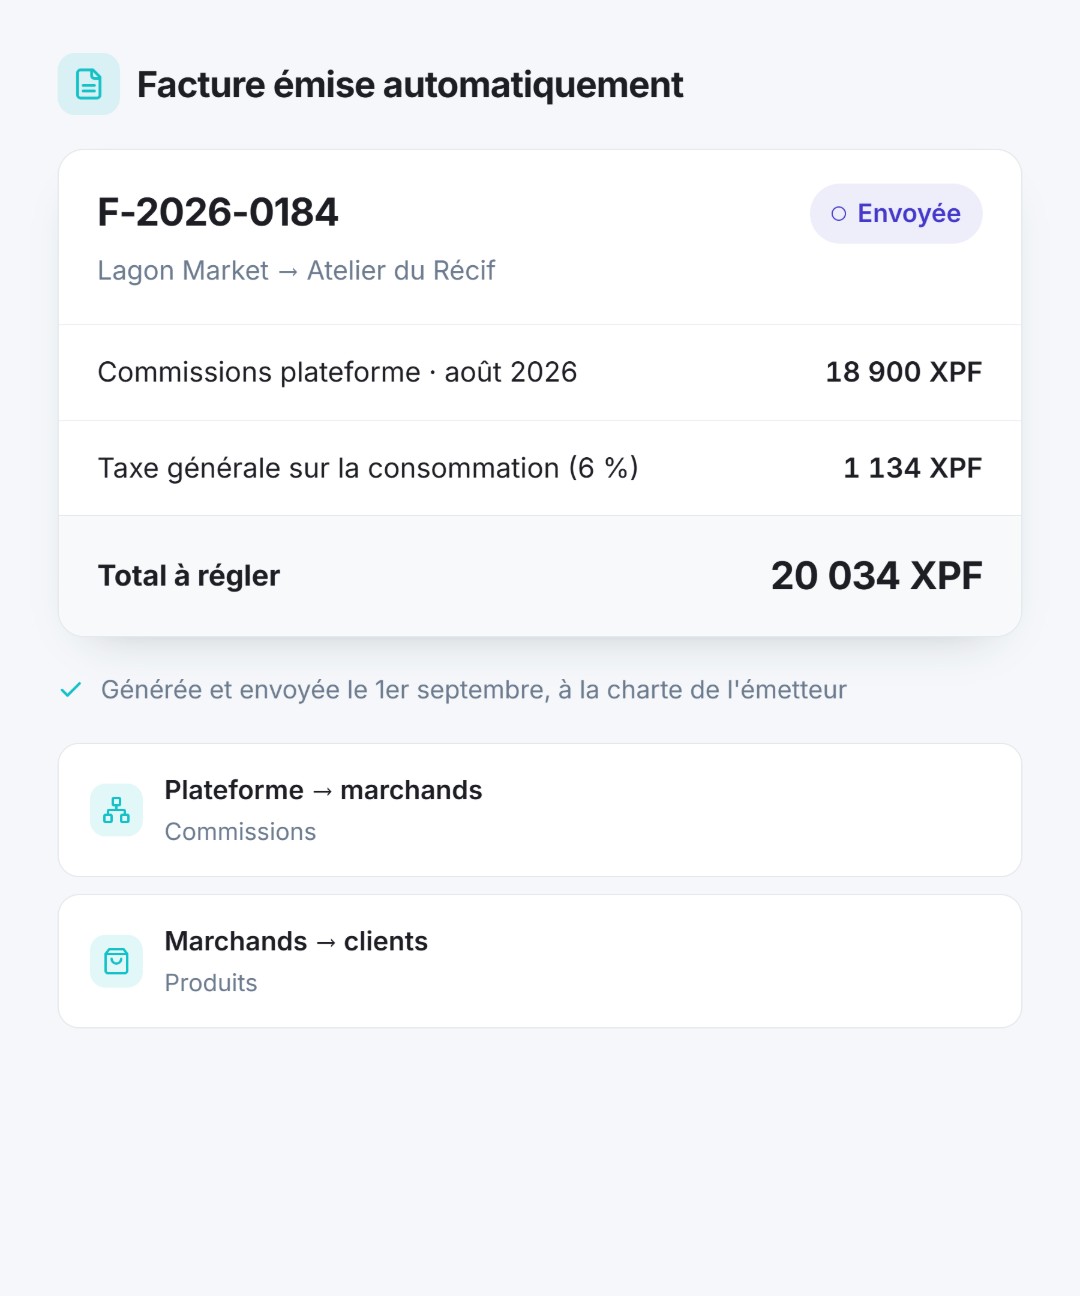This screenshot has width=1080, height=1296.
Task: Select invoice number F-2026-0184
Action: [218, 212]
